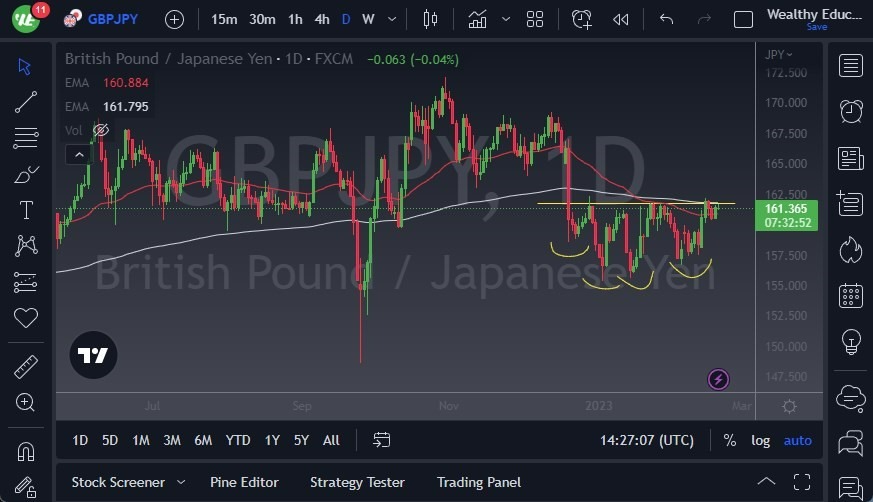Save the chart layout
Screen dimensions: 873x502
pyautogui.click(x=817, y=27)
